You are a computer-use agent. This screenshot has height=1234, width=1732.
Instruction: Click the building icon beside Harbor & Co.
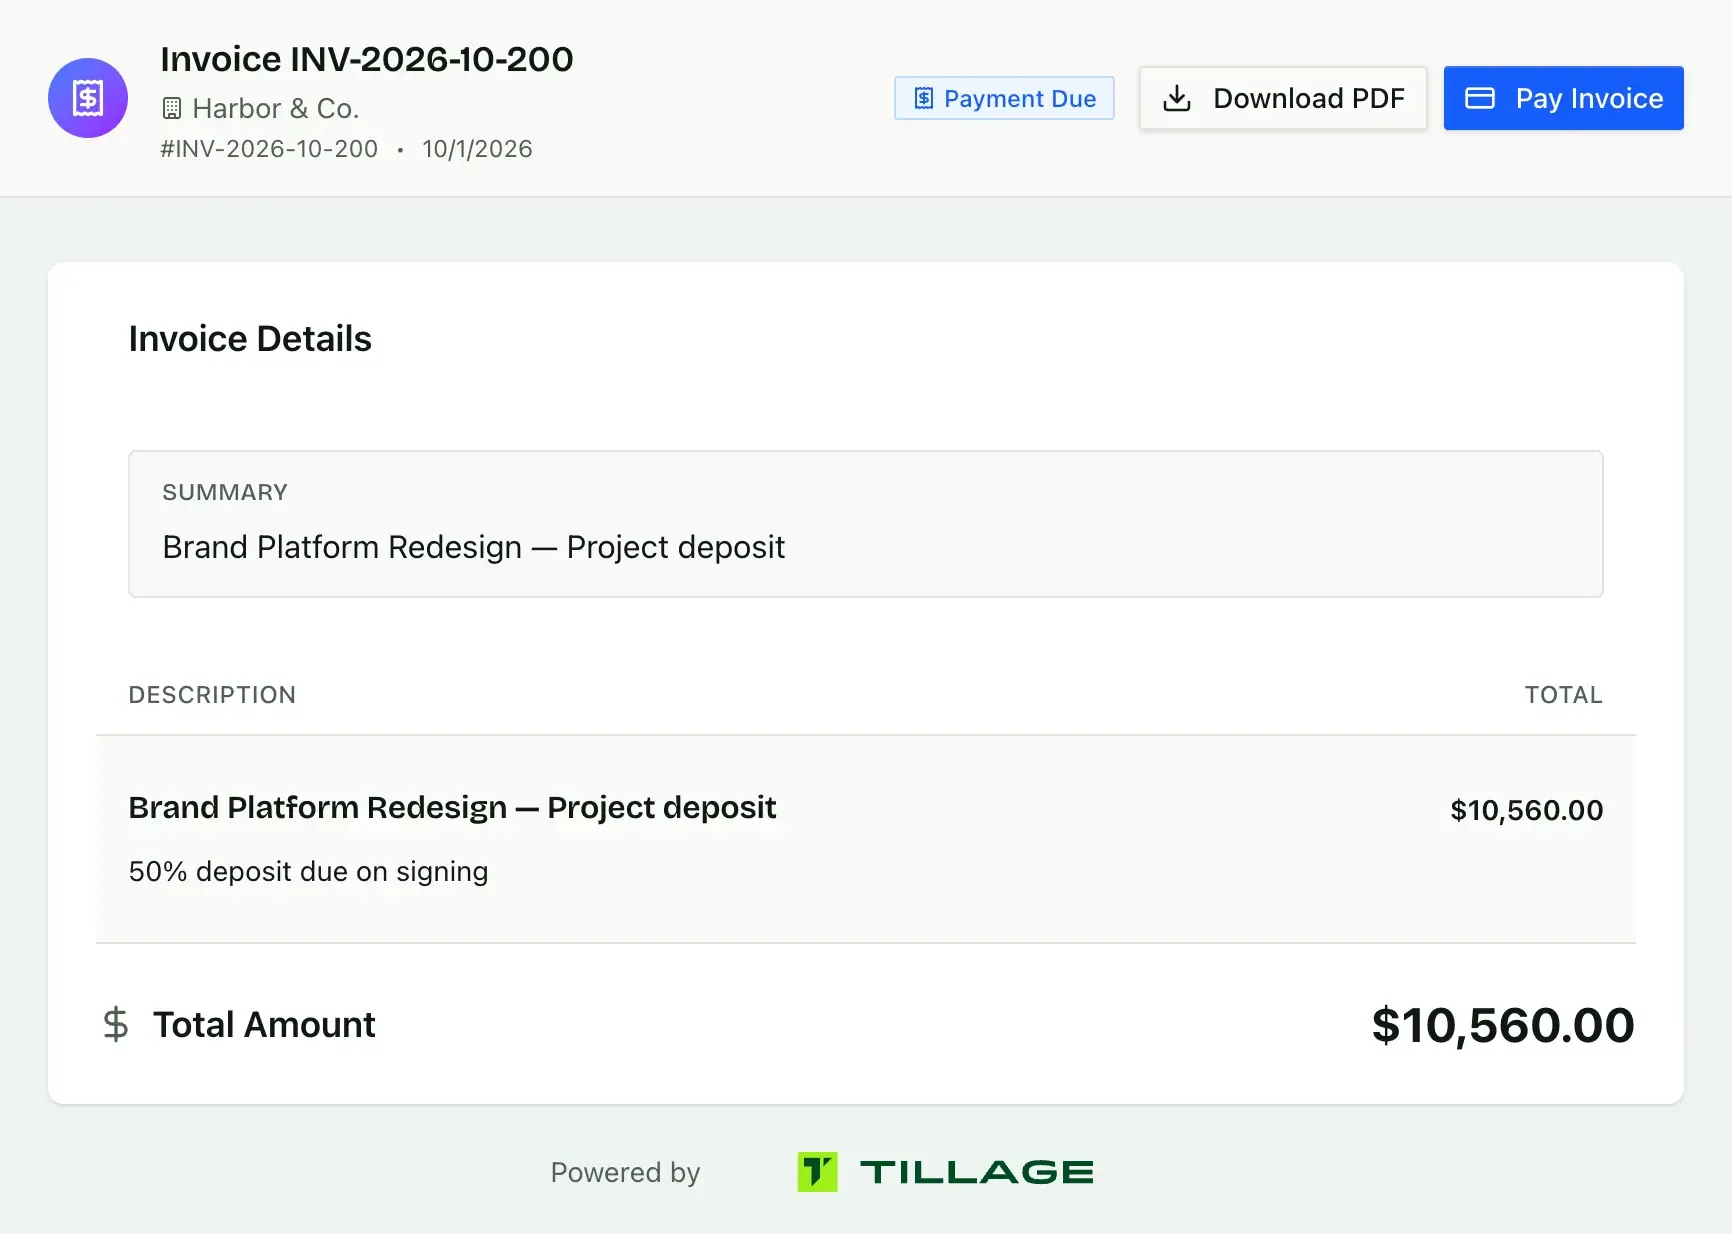(x=172, y=108)
